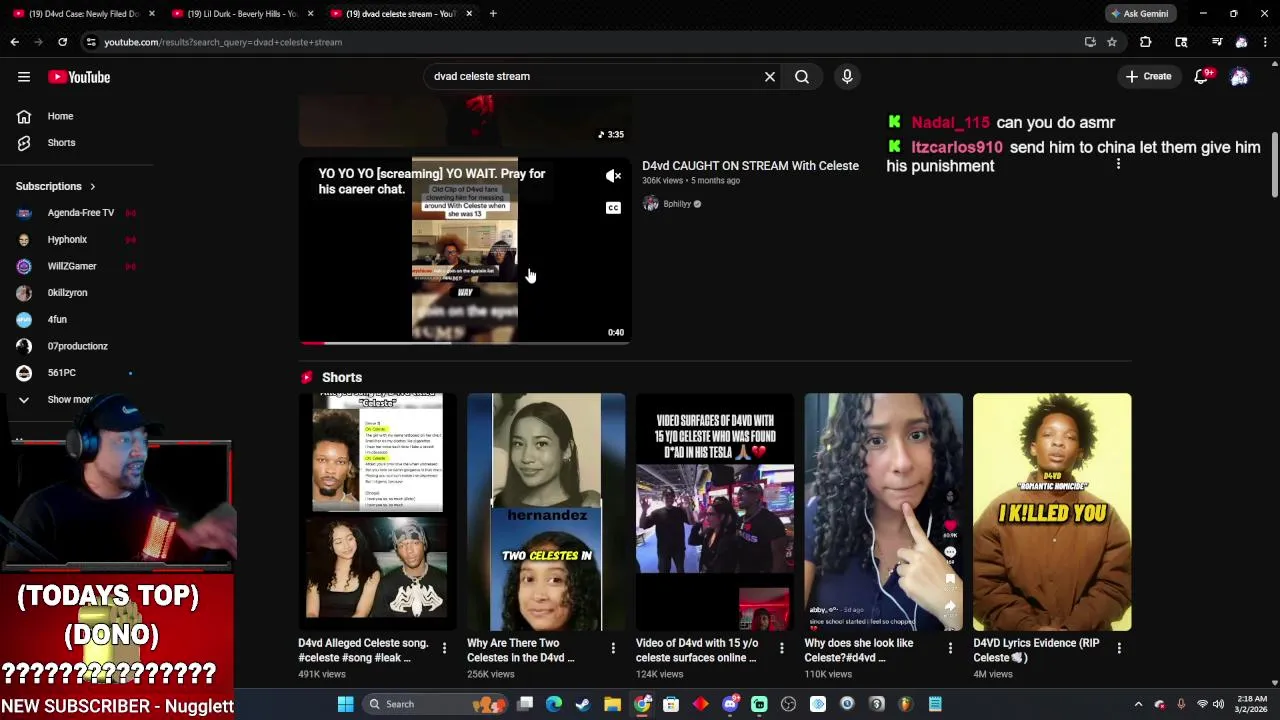1280x720 pixels.
Task: Open the curly-haired girl short thumbnail
Action: click(884, 512)
